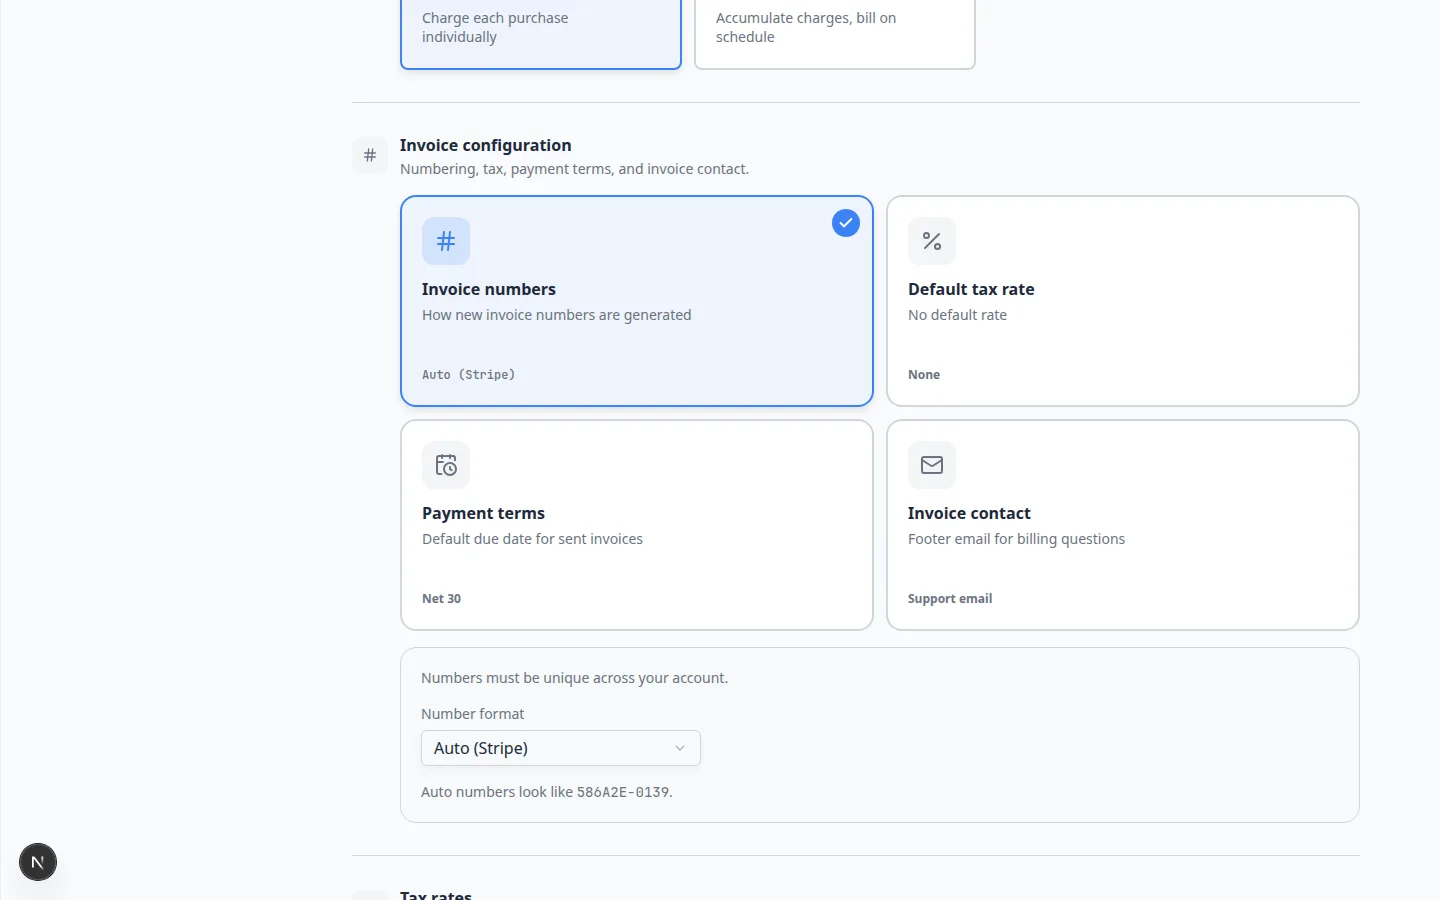Click the calendar clock icon on Payment terms card
The width and height of the screenshot is (1440, 900).
[x=446, y=465]
